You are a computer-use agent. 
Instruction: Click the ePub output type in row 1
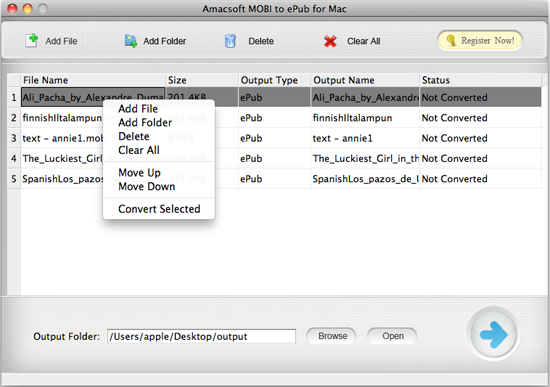pyautogui.click(x=274, y=98)
